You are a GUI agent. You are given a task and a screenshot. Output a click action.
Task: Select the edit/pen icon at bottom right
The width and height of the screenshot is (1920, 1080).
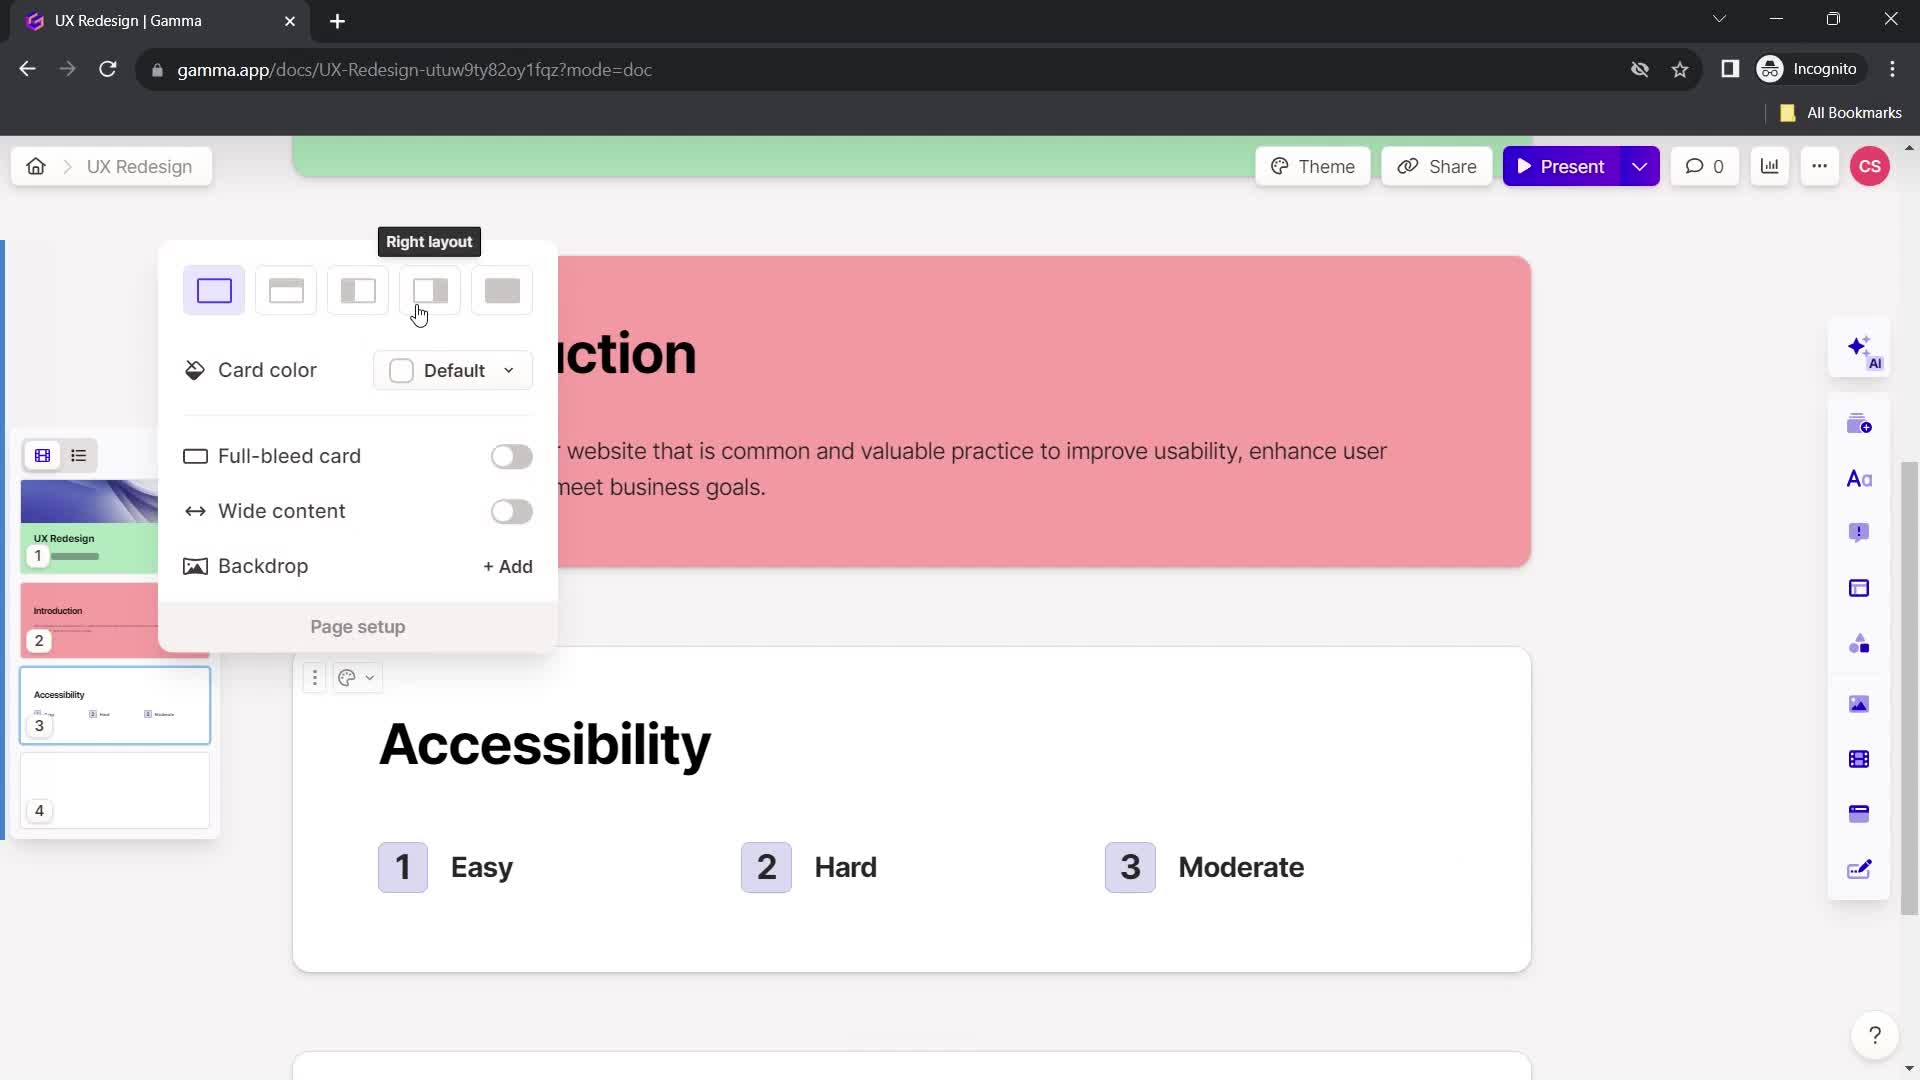tap(1861, 869)
